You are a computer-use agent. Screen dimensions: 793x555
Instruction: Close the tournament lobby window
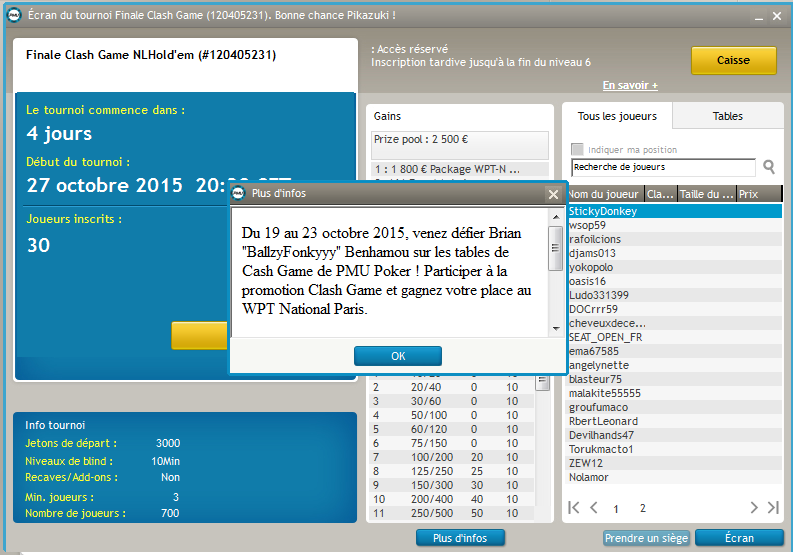[x=777, y=16]
